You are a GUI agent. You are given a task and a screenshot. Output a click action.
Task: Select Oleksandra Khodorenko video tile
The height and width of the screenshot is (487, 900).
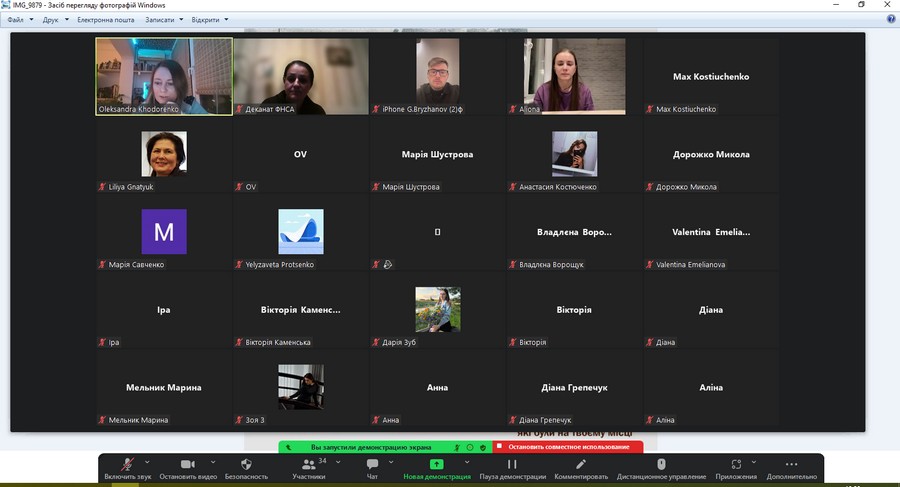pyautogui.click(x=164, y=76)
